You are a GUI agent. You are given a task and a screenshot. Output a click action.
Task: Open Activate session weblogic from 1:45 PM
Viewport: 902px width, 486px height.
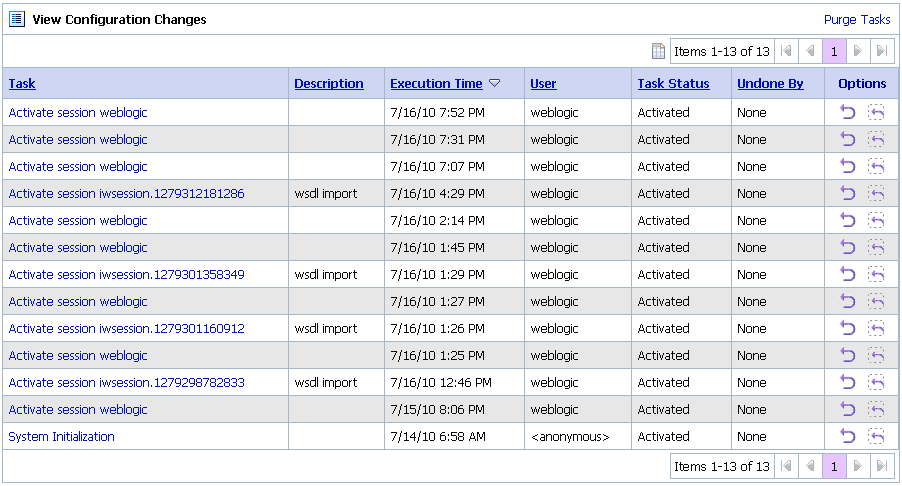[78, 248]
